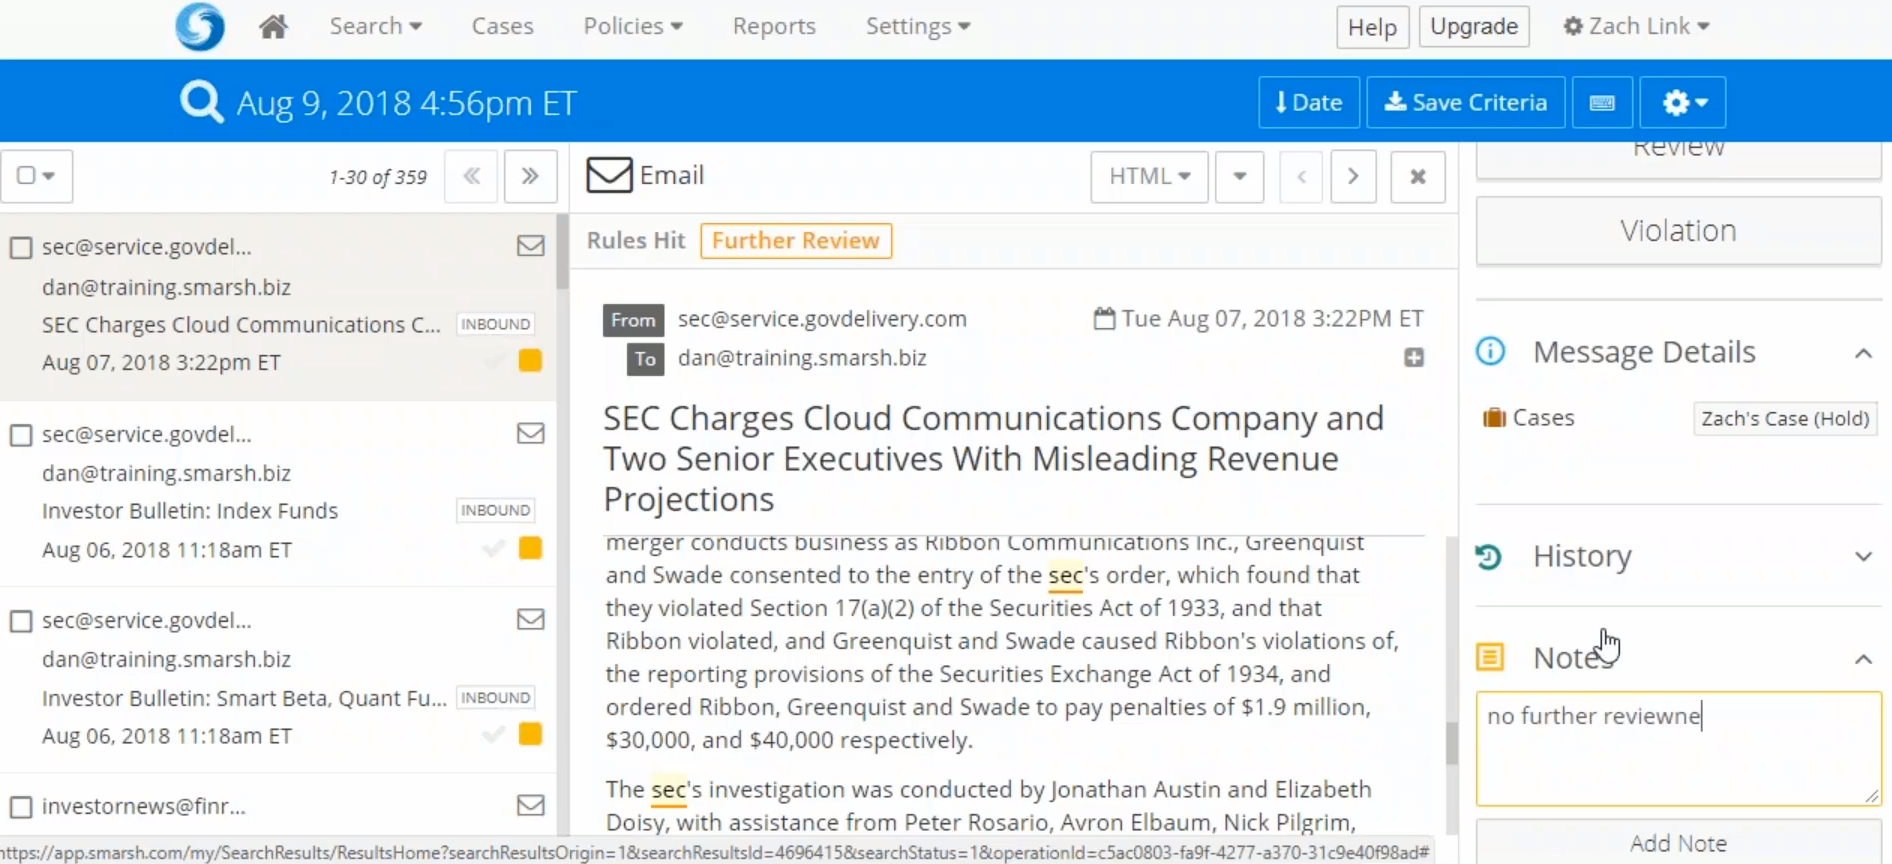Select the Smart Beta message checkbox
Image resolution: width=1892 pixels, height=864 pixels.
point(21,621)
